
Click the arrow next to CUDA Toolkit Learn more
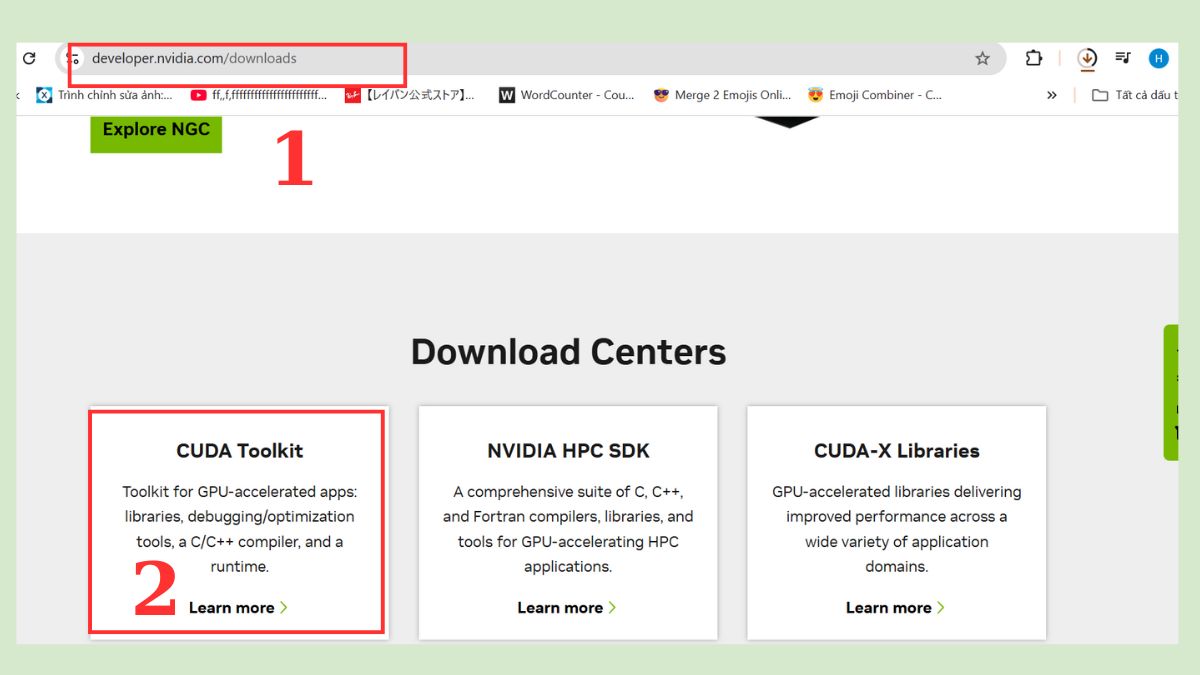click(x=284, y=608)
